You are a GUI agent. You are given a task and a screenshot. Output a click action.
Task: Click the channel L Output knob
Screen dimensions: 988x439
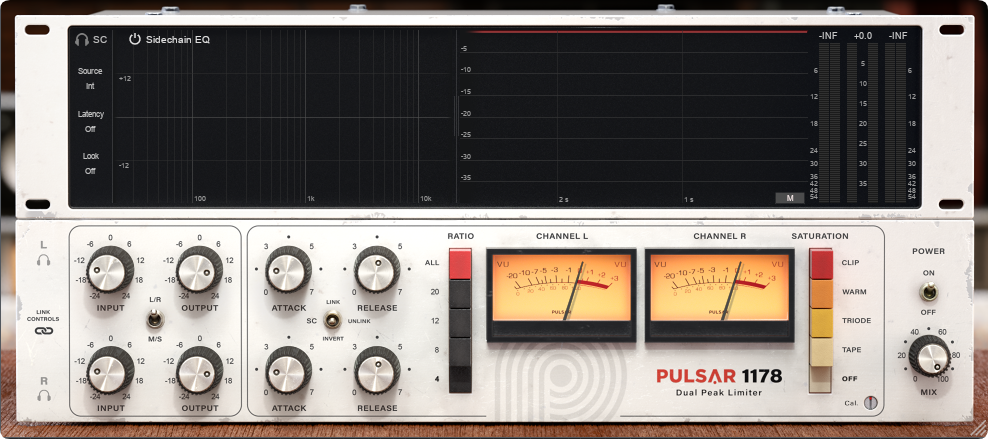[199, 269]
